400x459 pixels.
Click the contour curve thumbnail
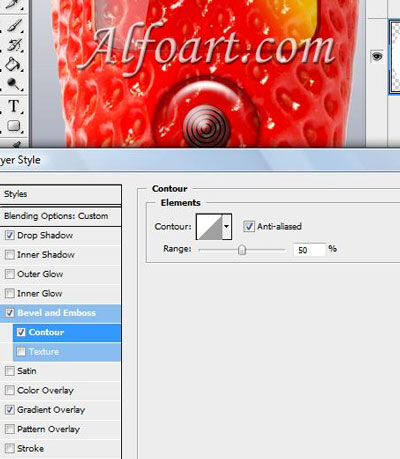point(209,227)
